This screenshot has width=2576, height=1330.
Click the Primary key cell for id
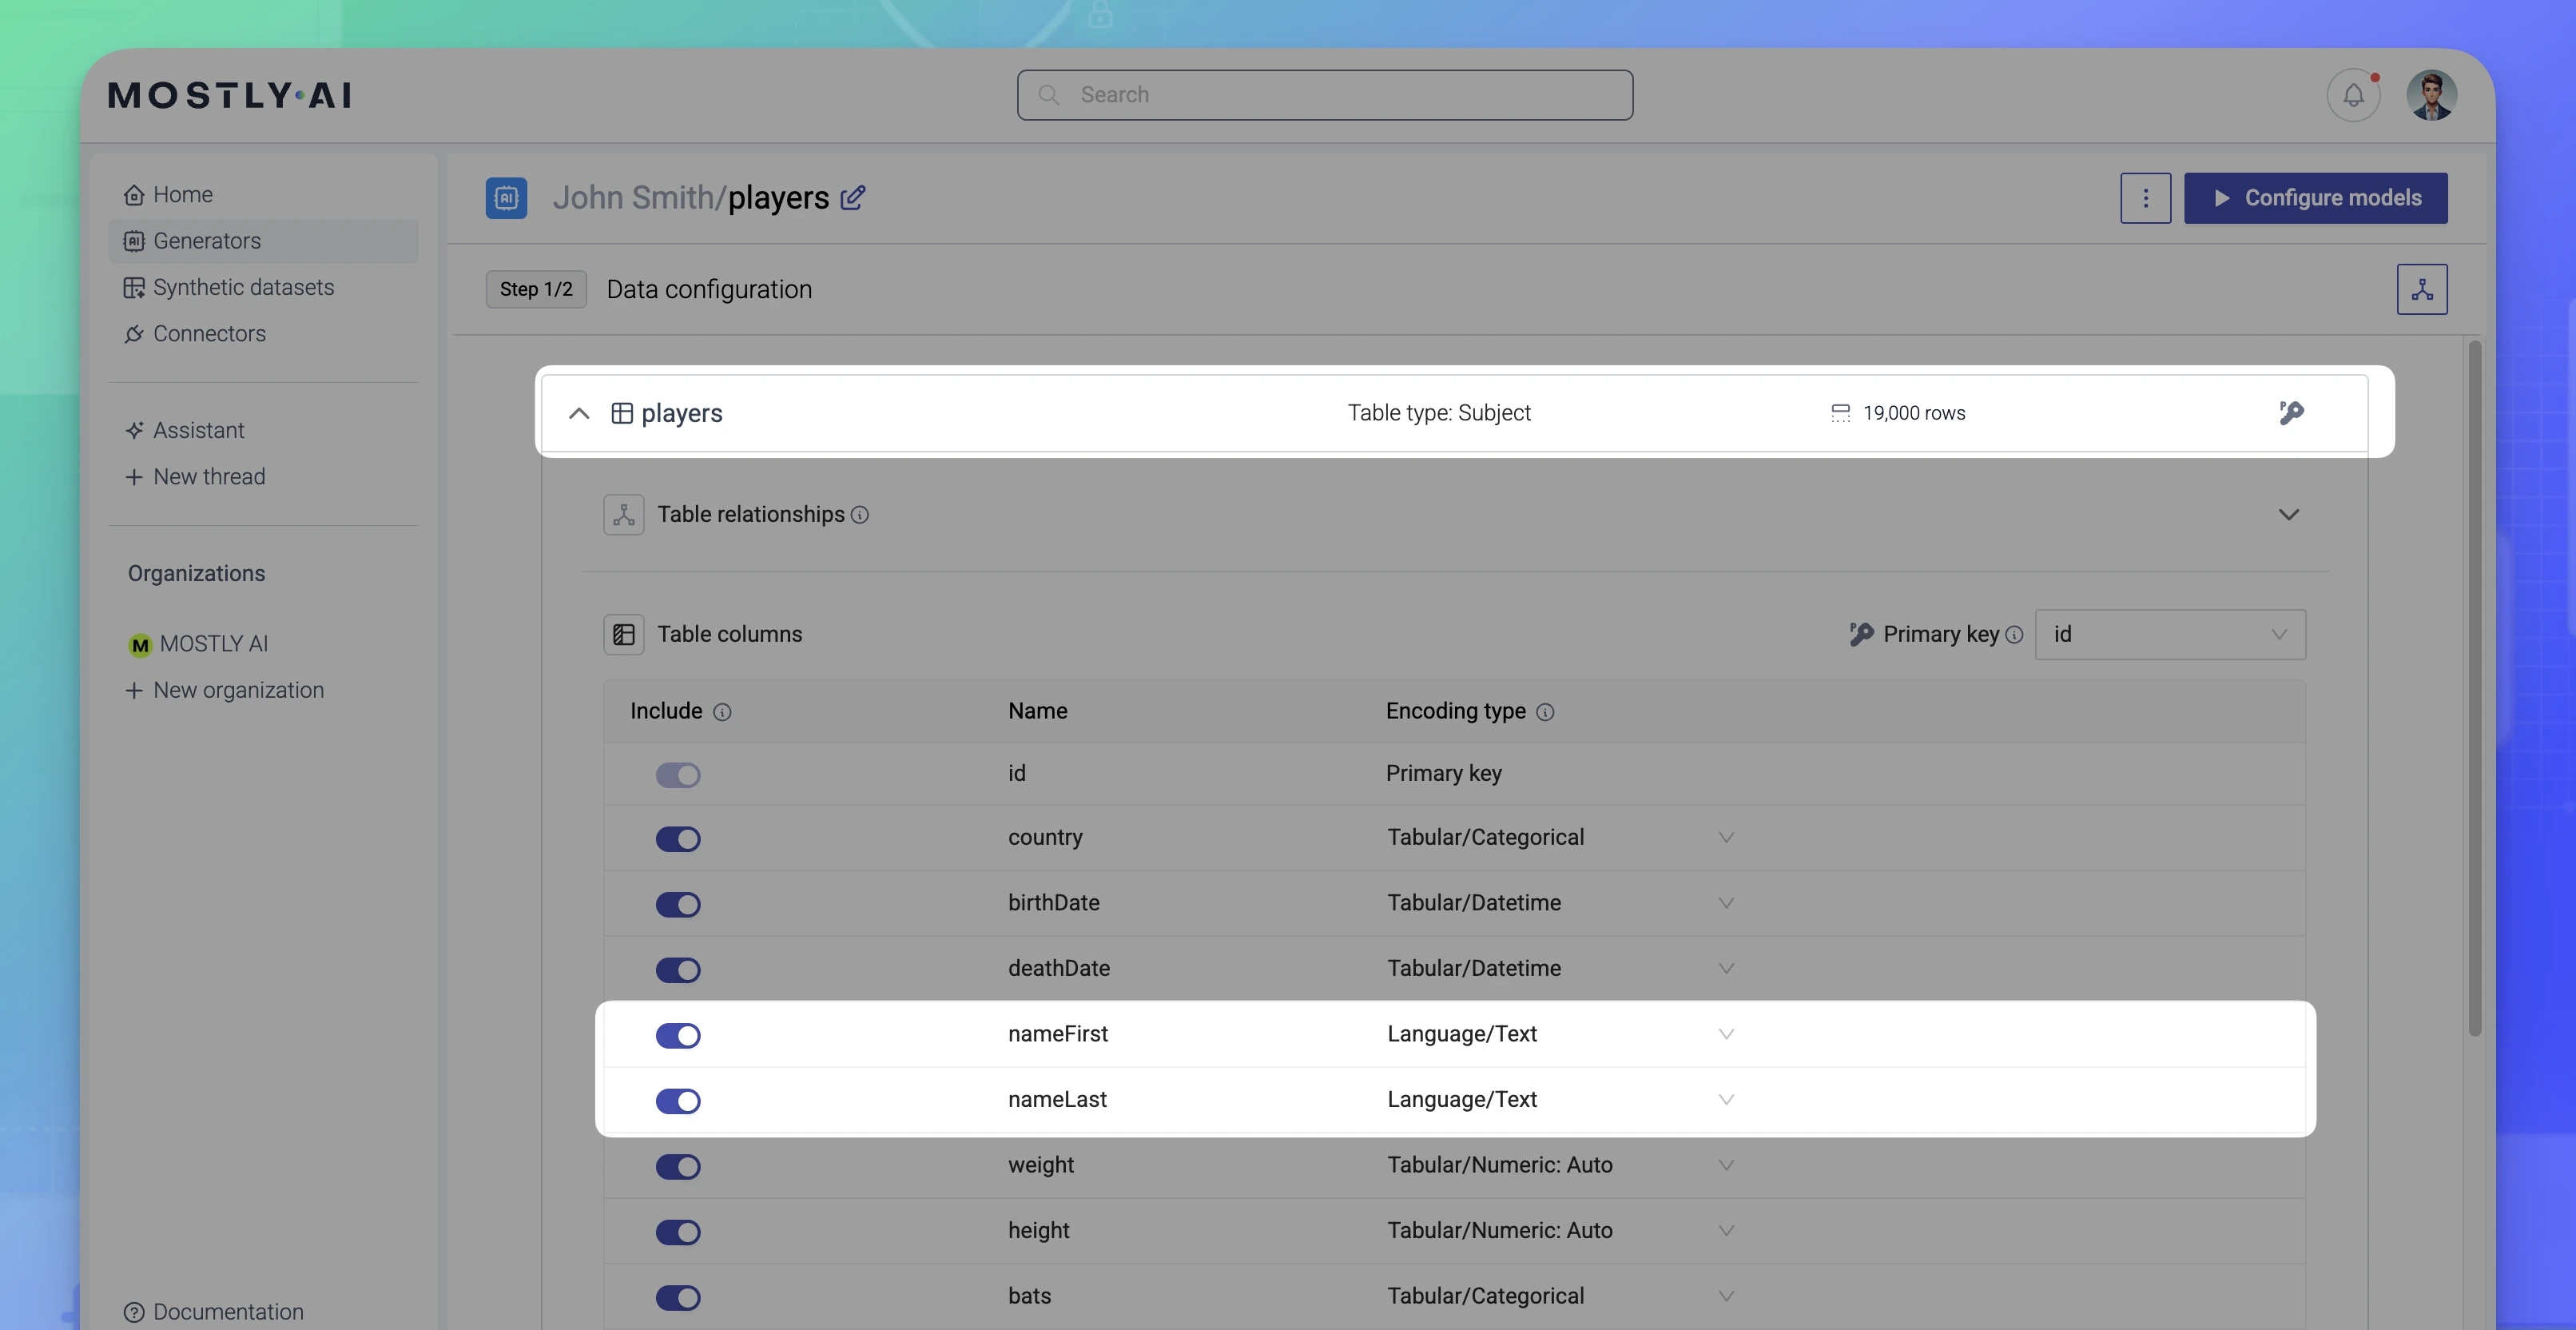point(1443,774)
